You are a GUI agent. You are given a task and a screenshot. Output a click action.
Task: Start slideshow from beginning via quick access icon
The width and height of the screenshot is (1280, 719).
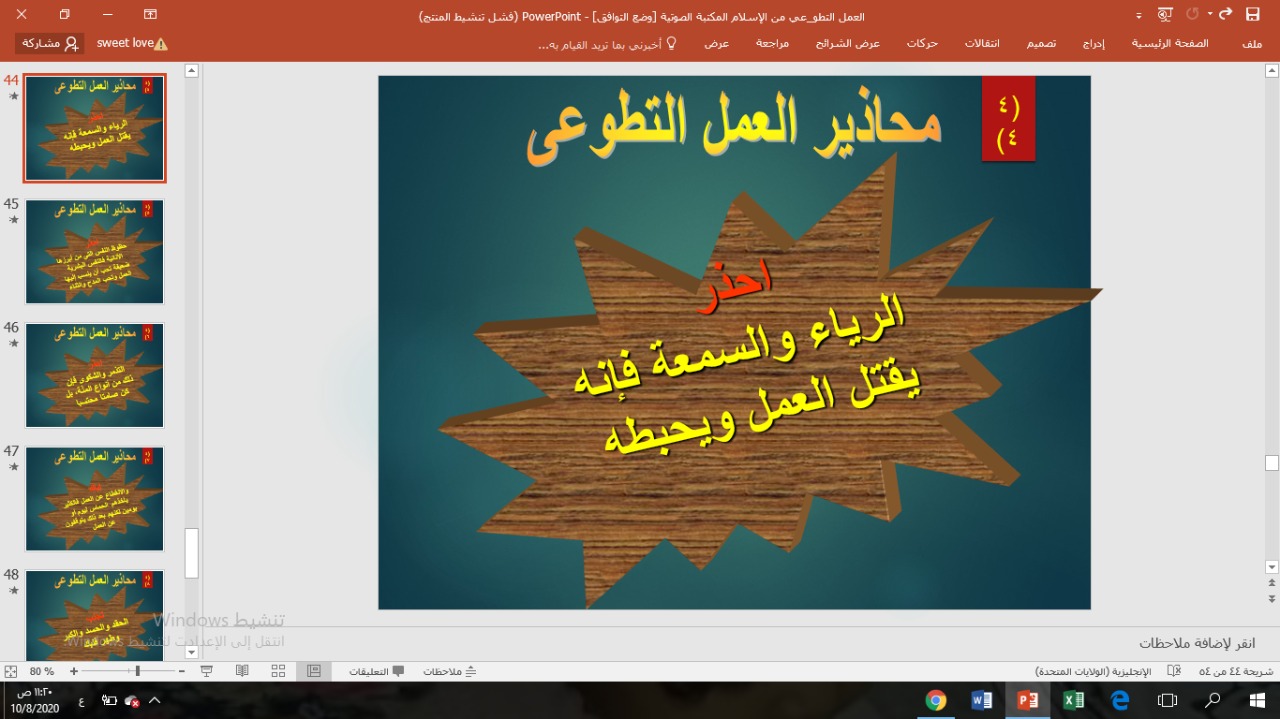[x=1164, y=15]
